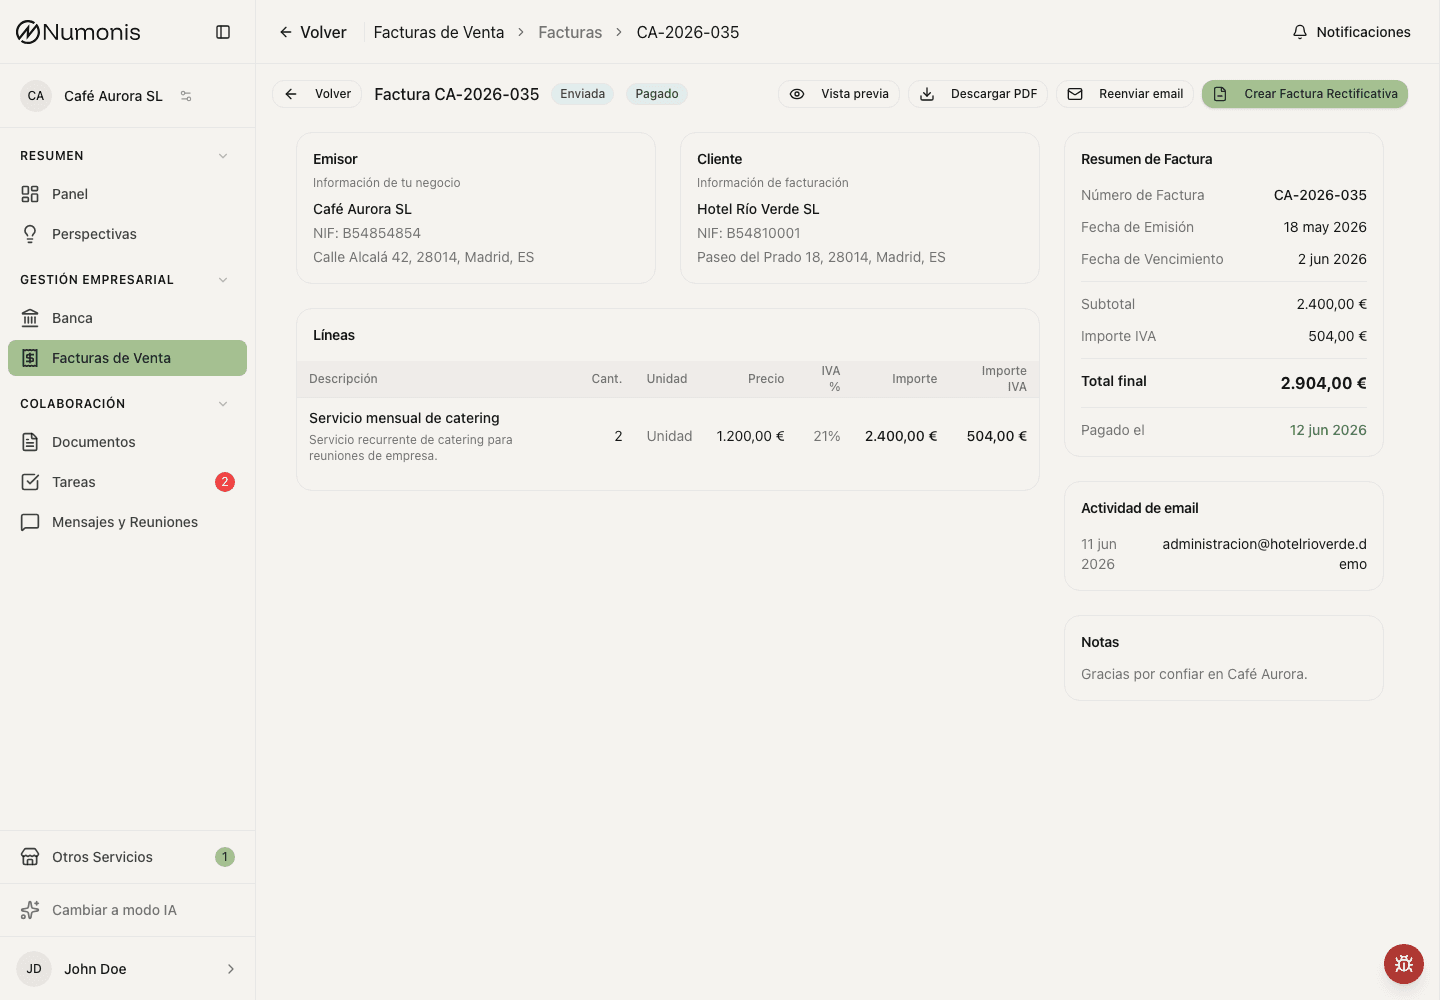Click the Banca bank icon
This screenshot has width=1440, height=1000.
click(30, 318)
